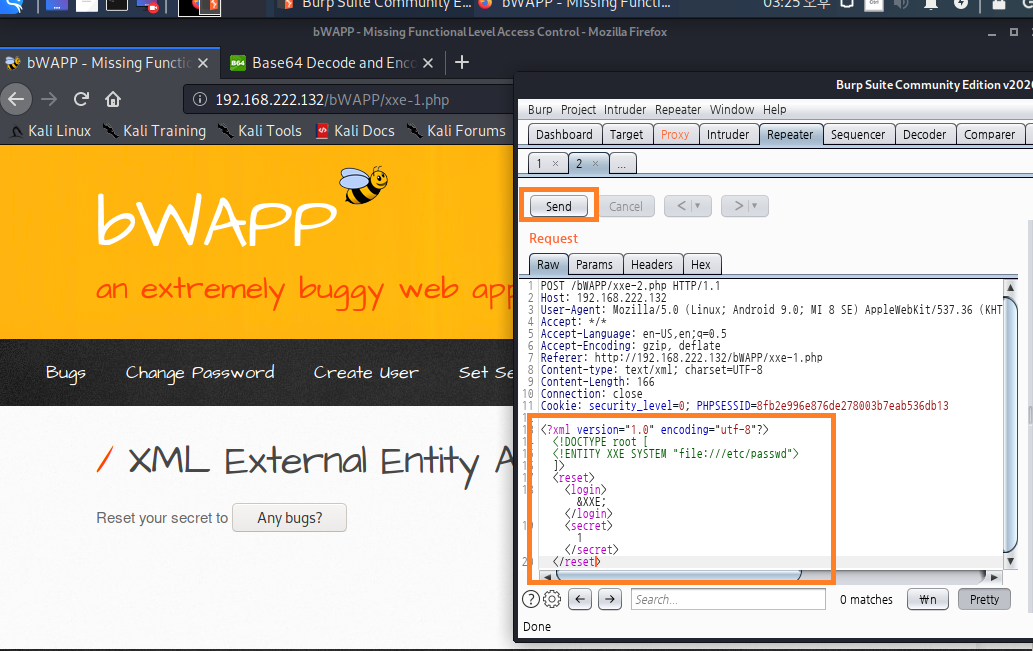Screen dimensions: 1033x651
Task: Switch to the Sequencer tab
Action: [857, 134]
